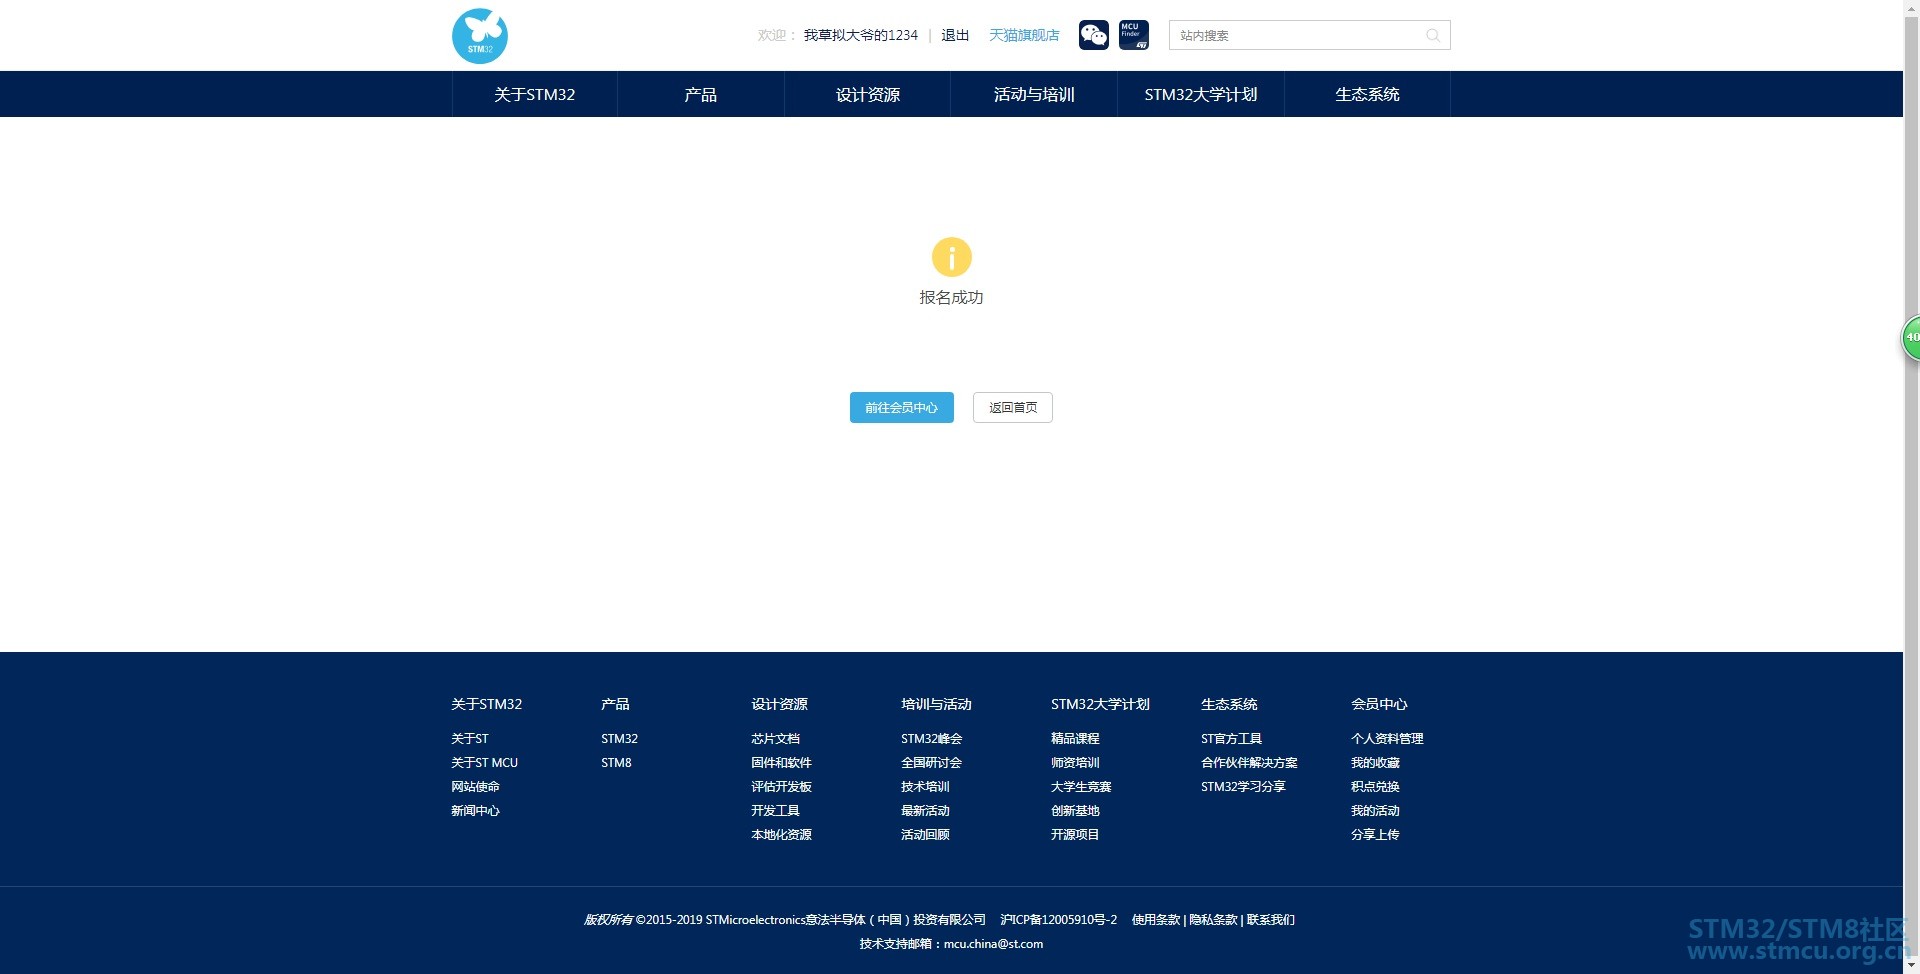Click the search magnifier icon
This screenshot has height=974, width=1920.
(1433, 35)
